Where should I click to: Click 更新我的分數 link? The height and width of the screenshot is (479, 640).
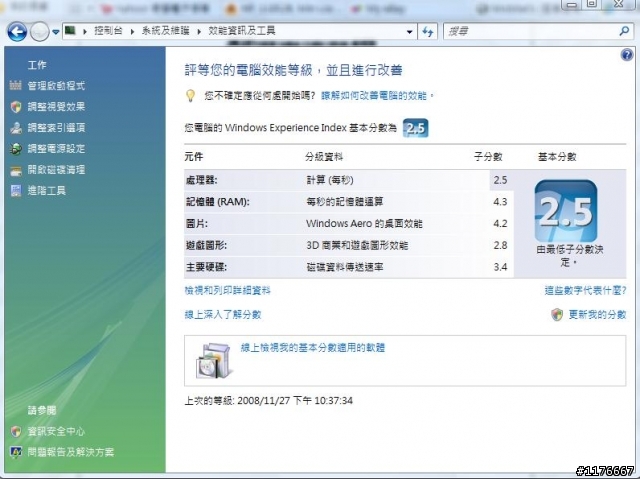597,315
